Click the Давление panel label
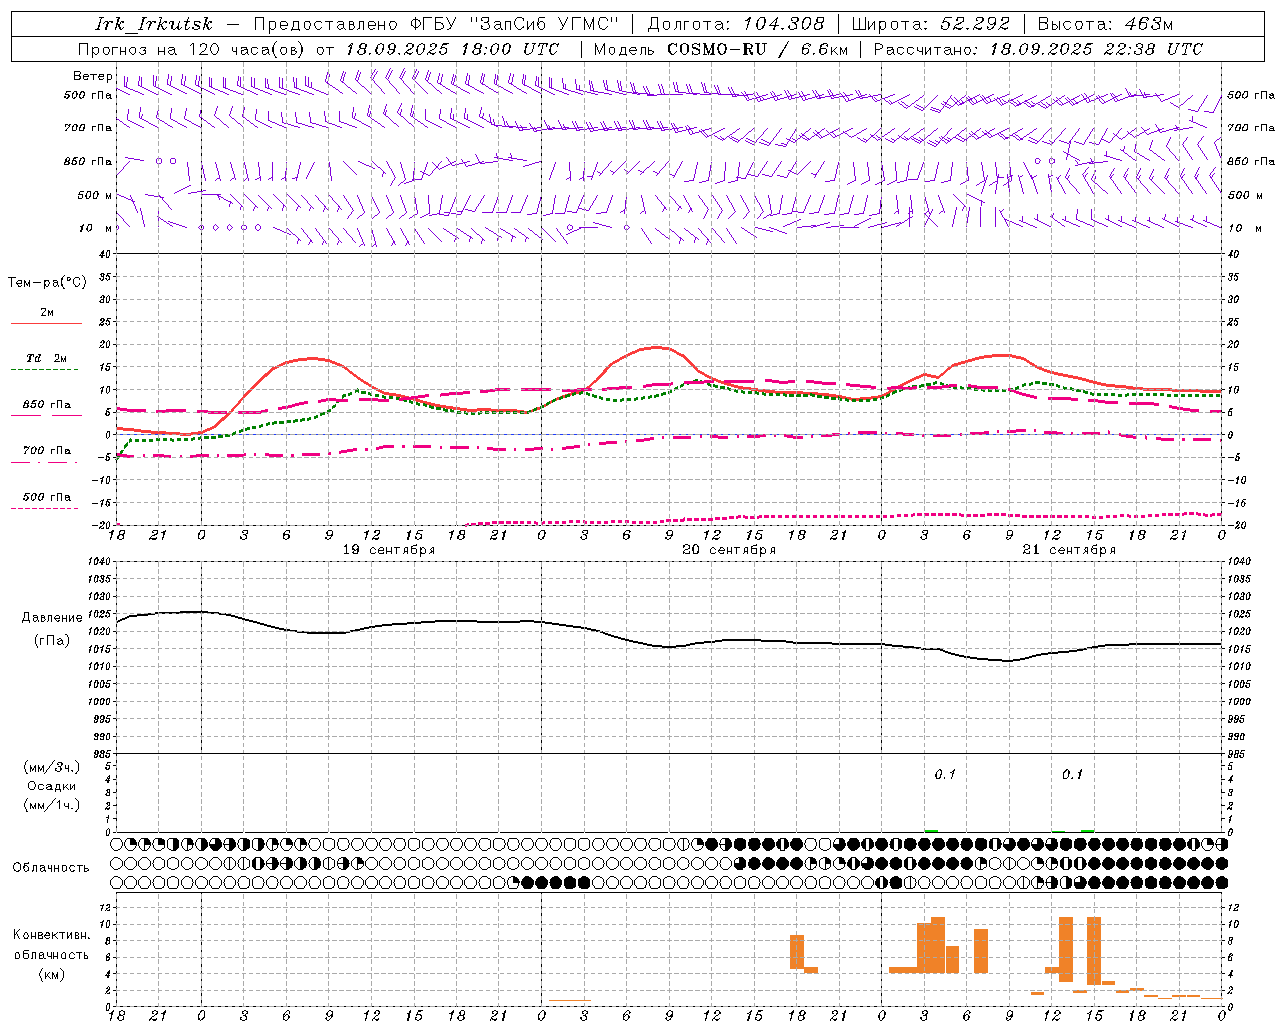Screen dimensions: 1280x1024 pos(52,618)
